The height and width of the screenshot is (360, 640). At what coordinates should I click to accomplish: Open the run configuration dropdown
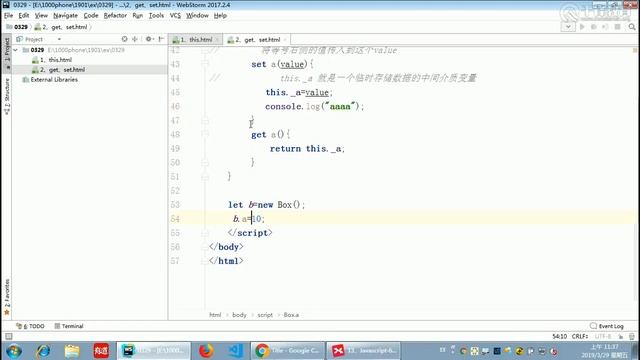pyautogui.click(x=568, y=27)
